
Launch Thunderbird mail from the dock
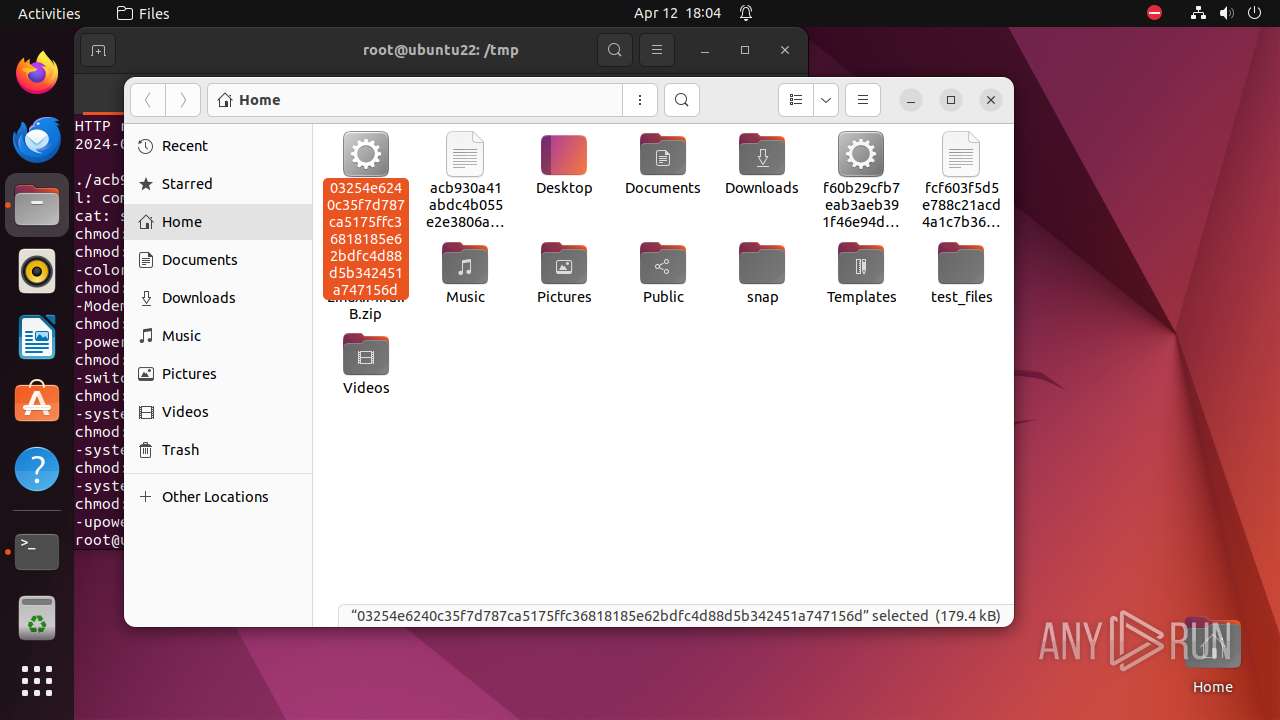pos(37,139)
